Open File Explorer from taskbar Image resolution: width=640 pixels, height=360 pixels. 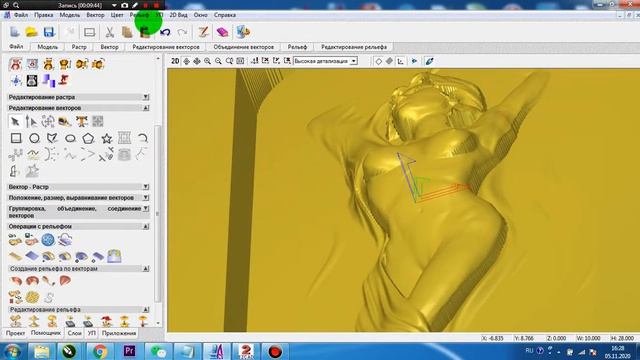tap(41, 351)
